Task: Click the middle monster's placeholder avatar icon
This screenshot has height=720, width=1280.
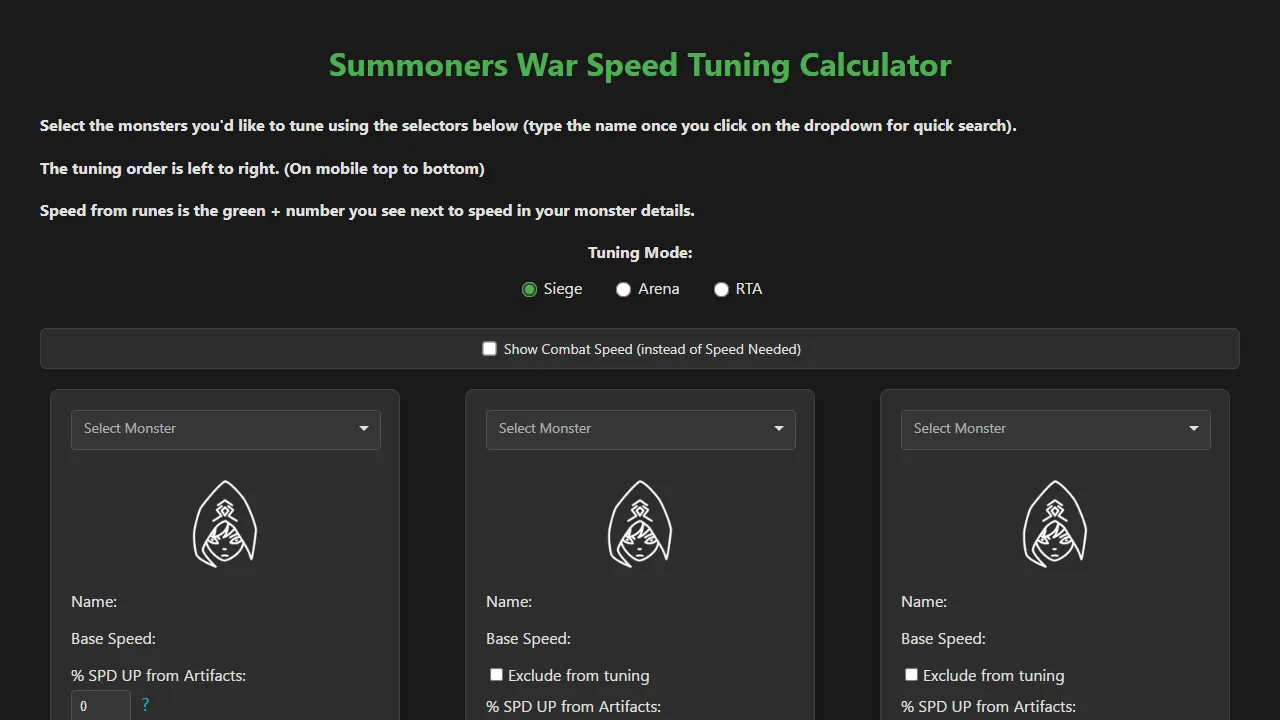Action: (x=640, y=522)
